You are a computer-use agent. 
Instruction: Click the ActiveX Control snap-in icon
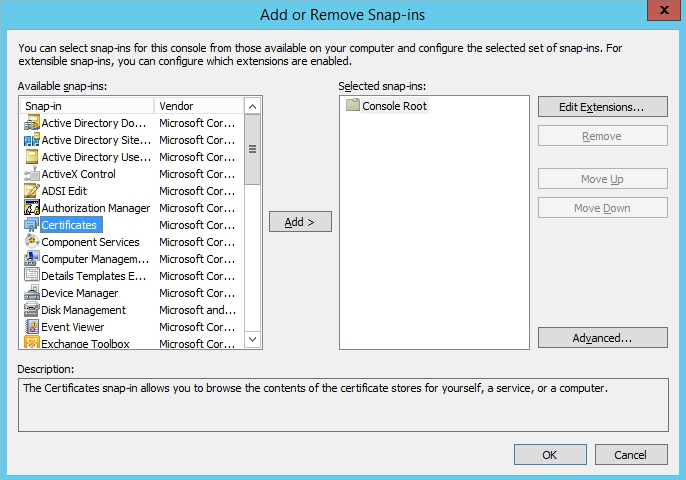pos(31,174)
